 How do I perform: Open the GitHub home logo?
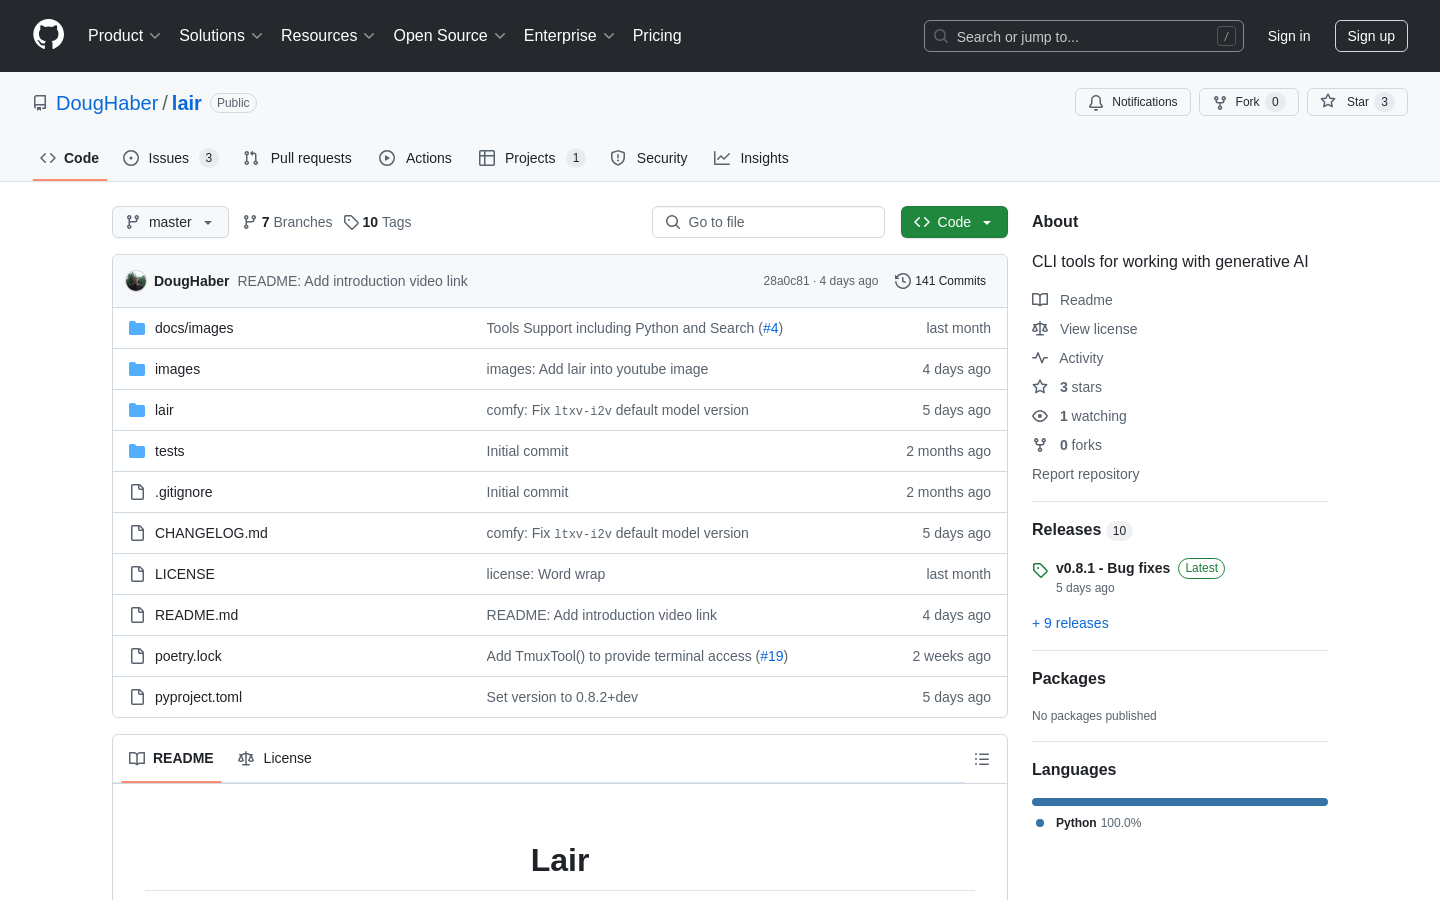click(x=48, y=35)
